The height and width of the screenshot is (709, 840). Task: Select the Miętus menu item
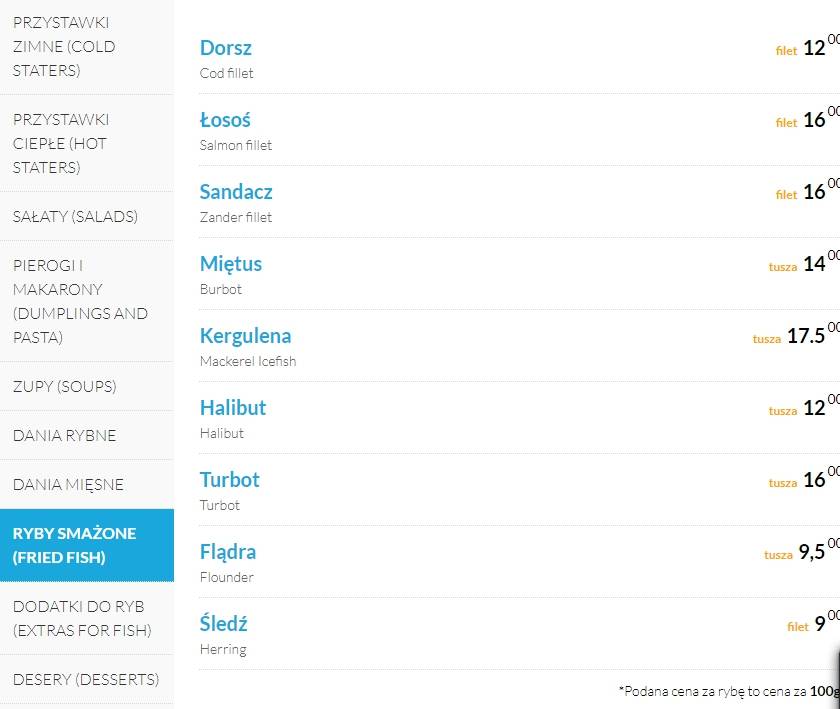click(x=231, y=264)
